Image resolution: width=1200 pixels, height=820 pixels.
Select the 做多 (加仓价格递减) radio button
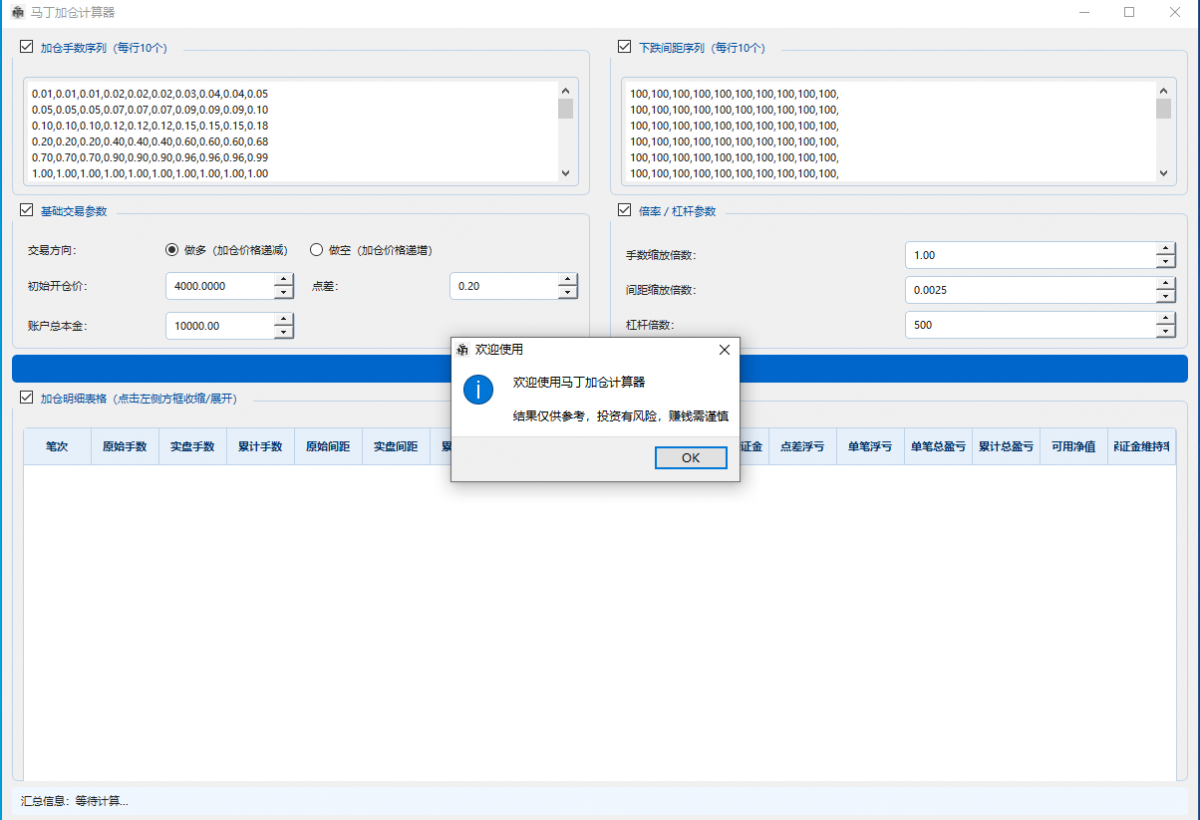172,250
